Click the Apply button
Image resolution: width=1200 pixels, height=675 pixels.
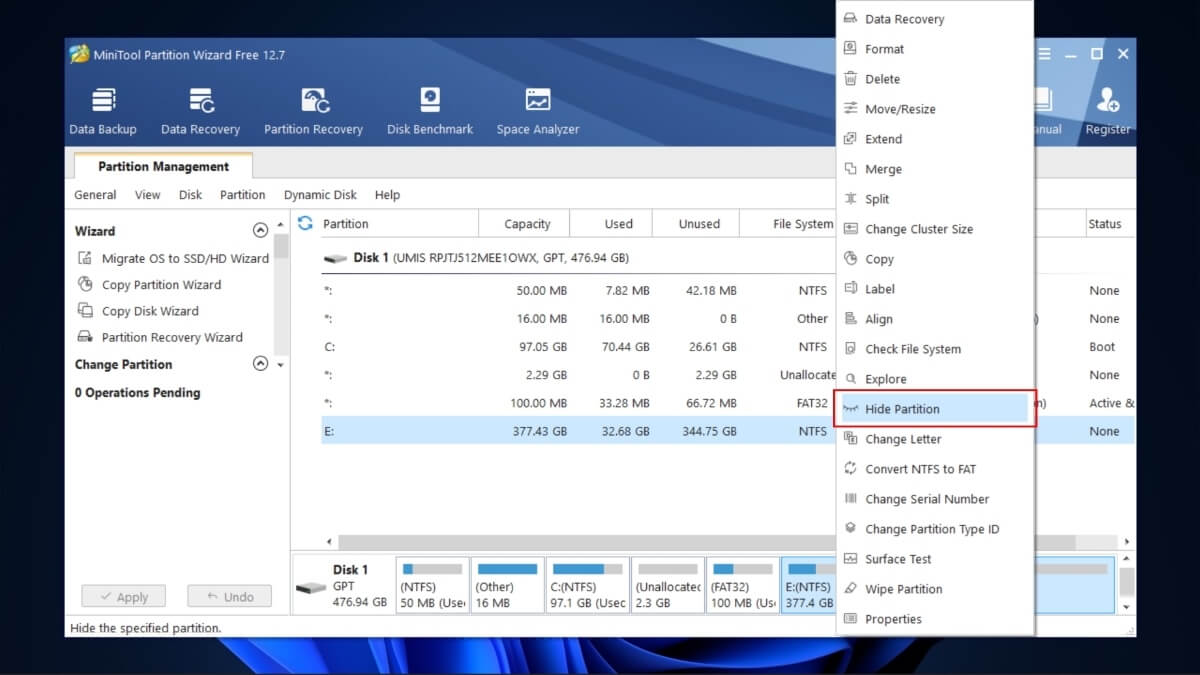pos(123,596)
